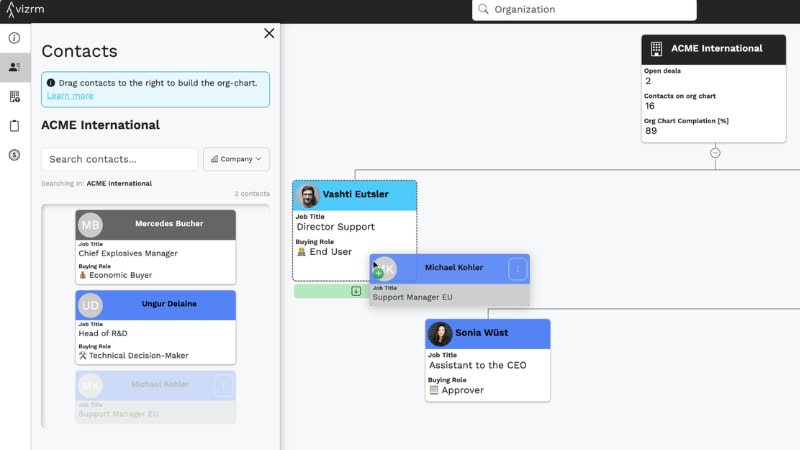Click the 3 contacts count label
Viewport: 800px width, 450px height.
tap(252, 194)
